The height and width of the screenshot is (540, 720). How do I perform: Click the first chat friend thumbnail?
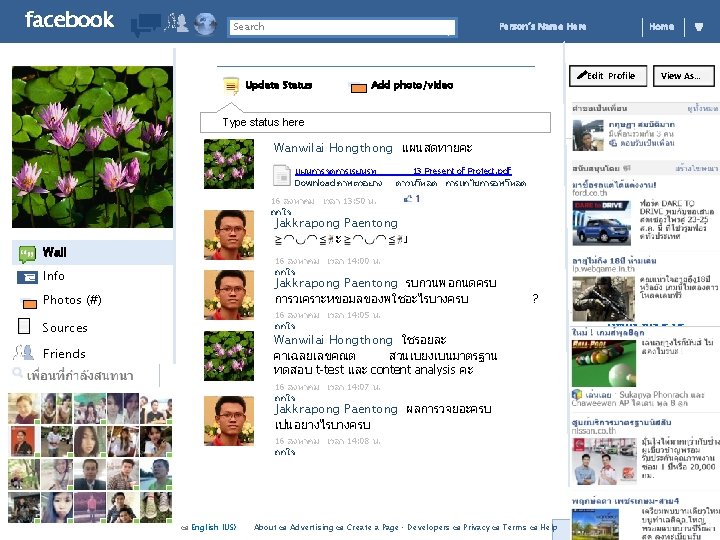(x=24, y=408)
